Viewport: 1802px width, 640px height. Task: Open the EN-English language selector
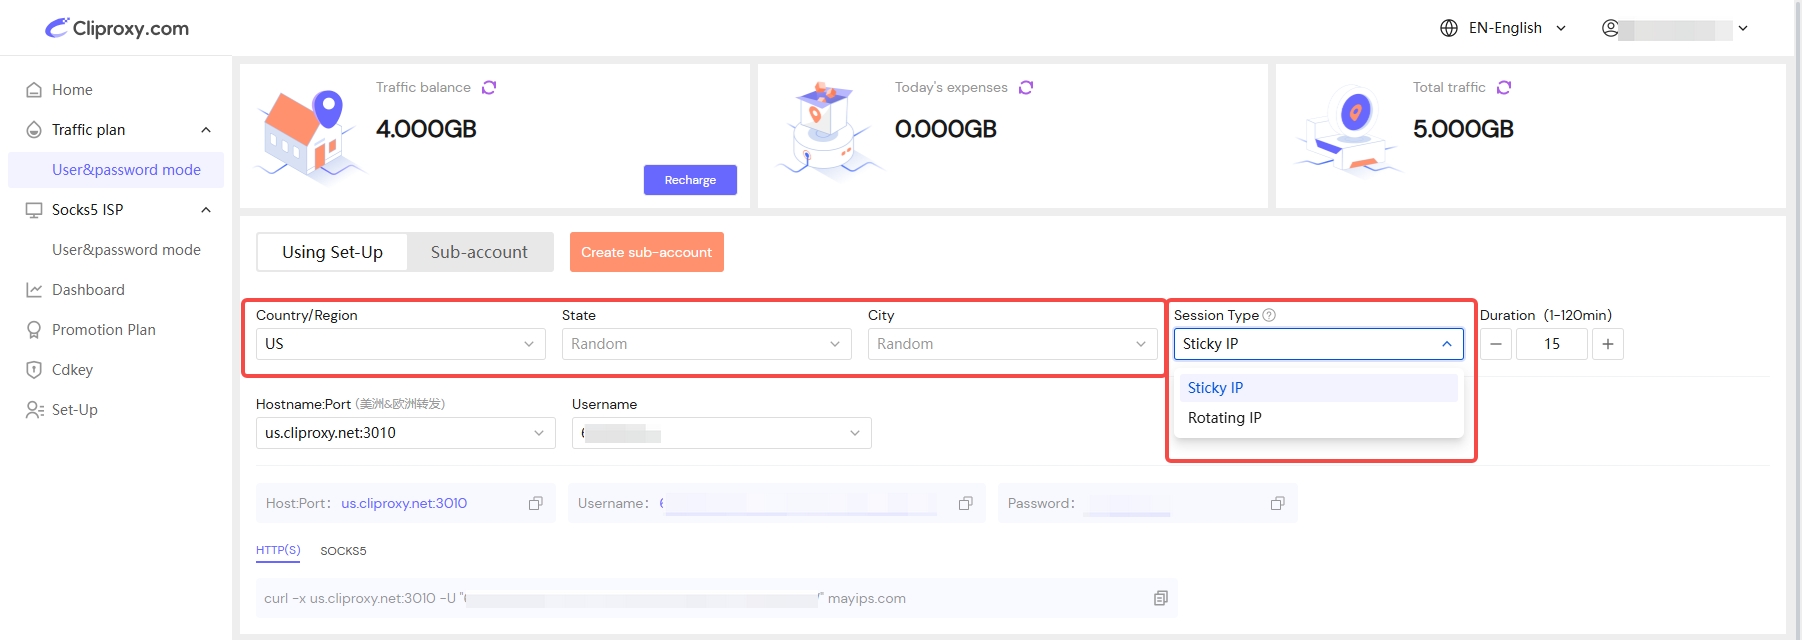click(x=1503, y=28)
